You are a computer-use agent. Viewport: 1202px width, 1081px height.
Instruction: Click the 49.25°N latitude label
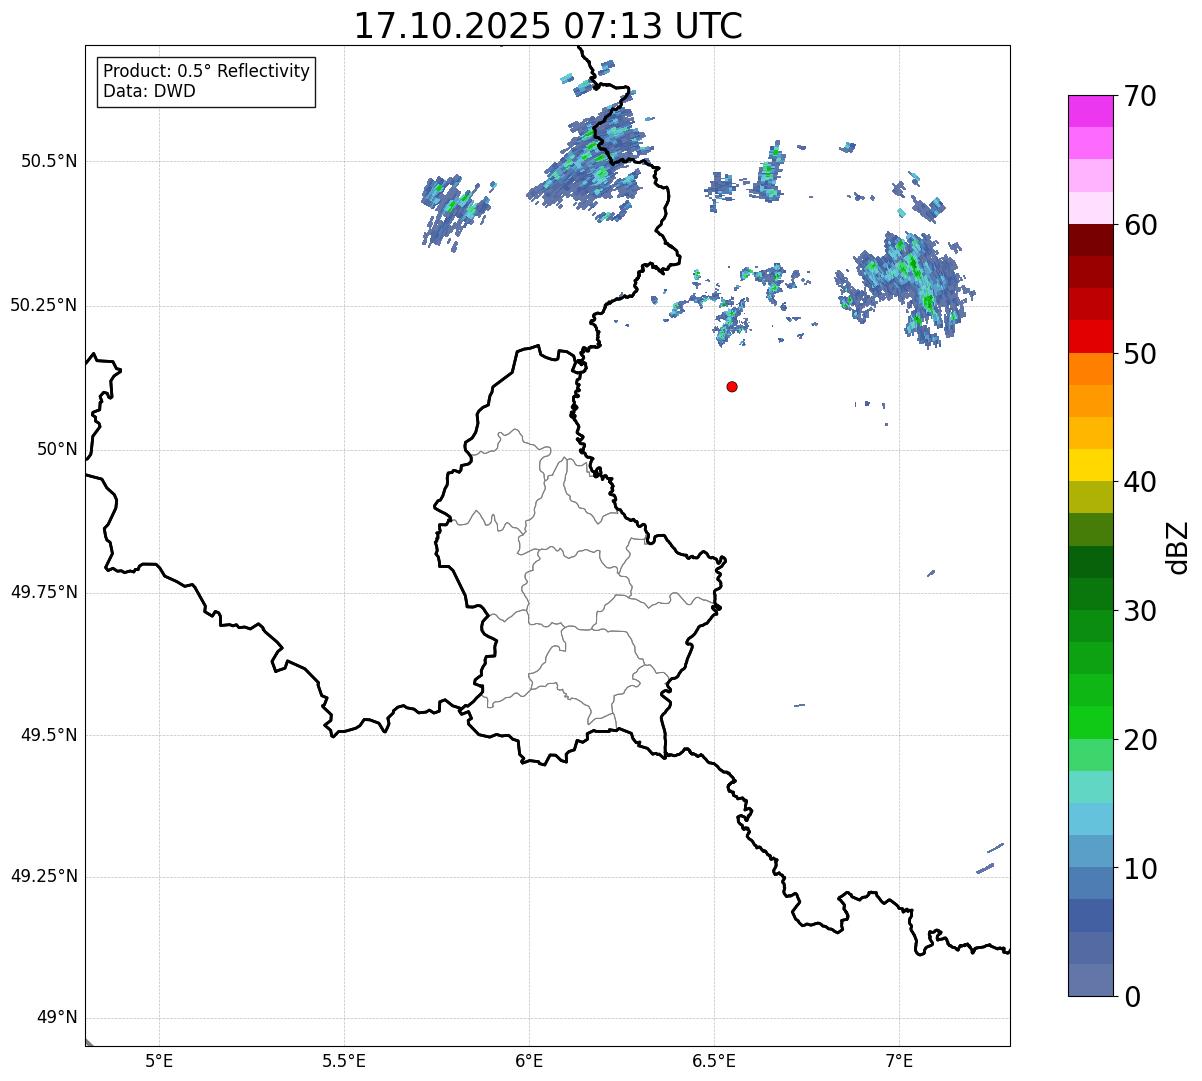pos(44,877)
